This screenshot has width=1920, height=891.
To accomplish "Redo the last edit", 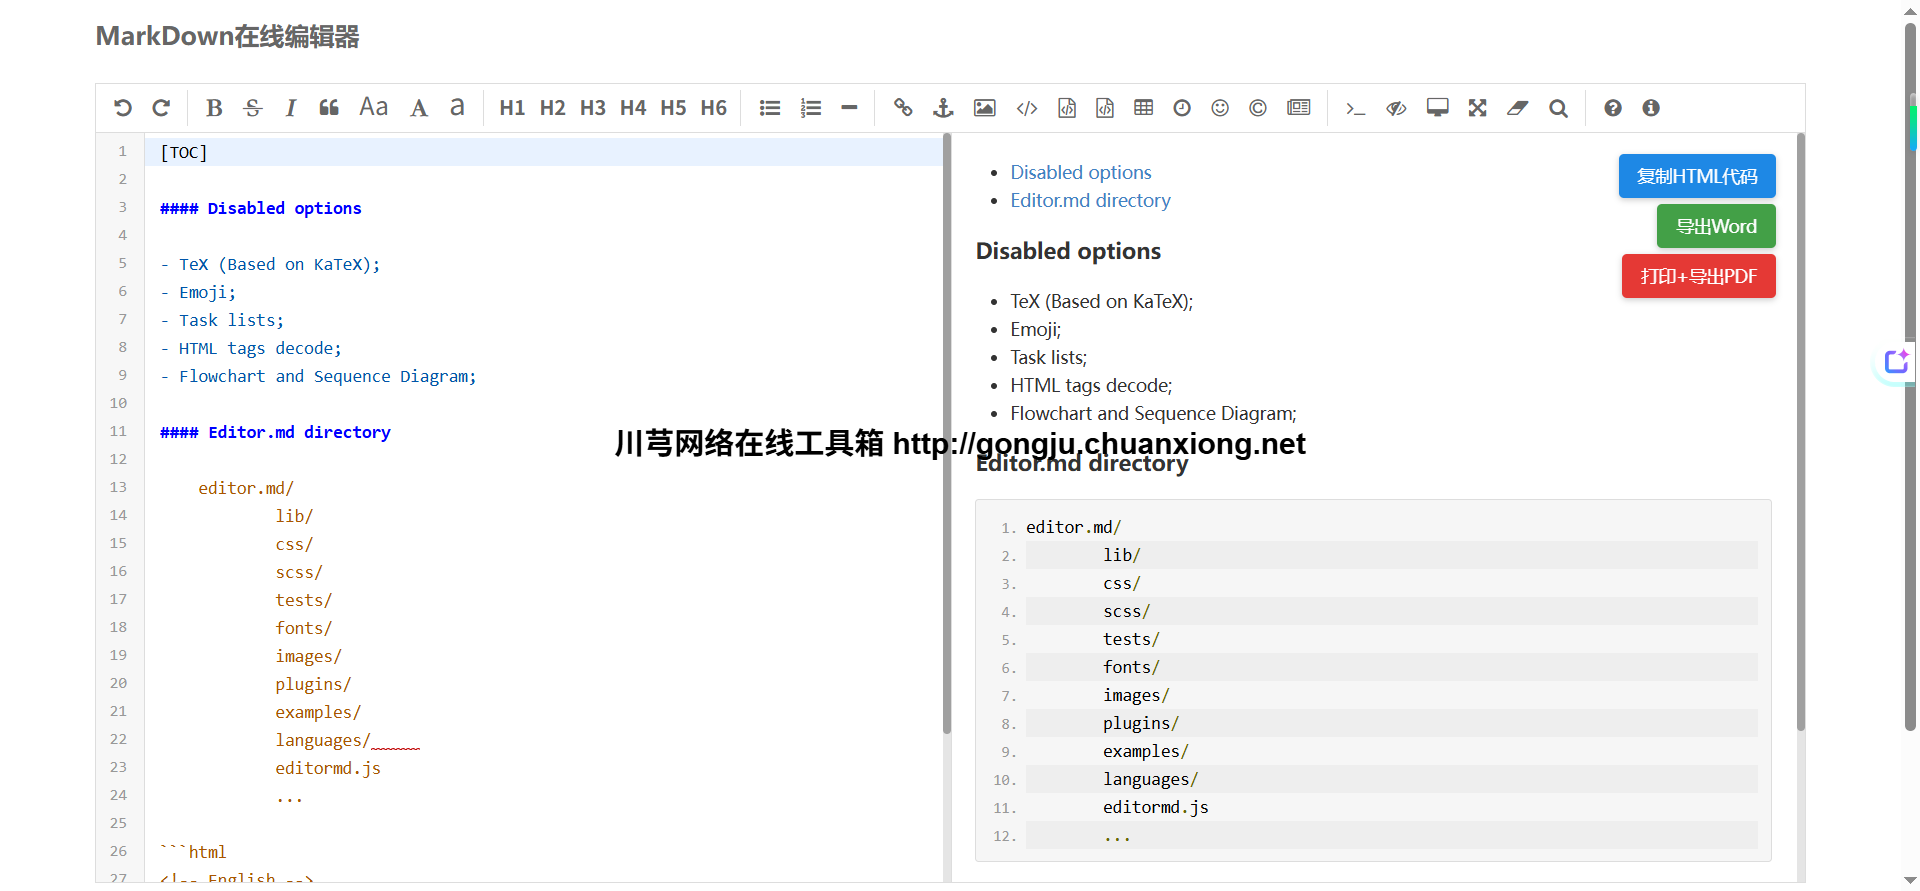I will pyautogui.click(x=161, y=108).
